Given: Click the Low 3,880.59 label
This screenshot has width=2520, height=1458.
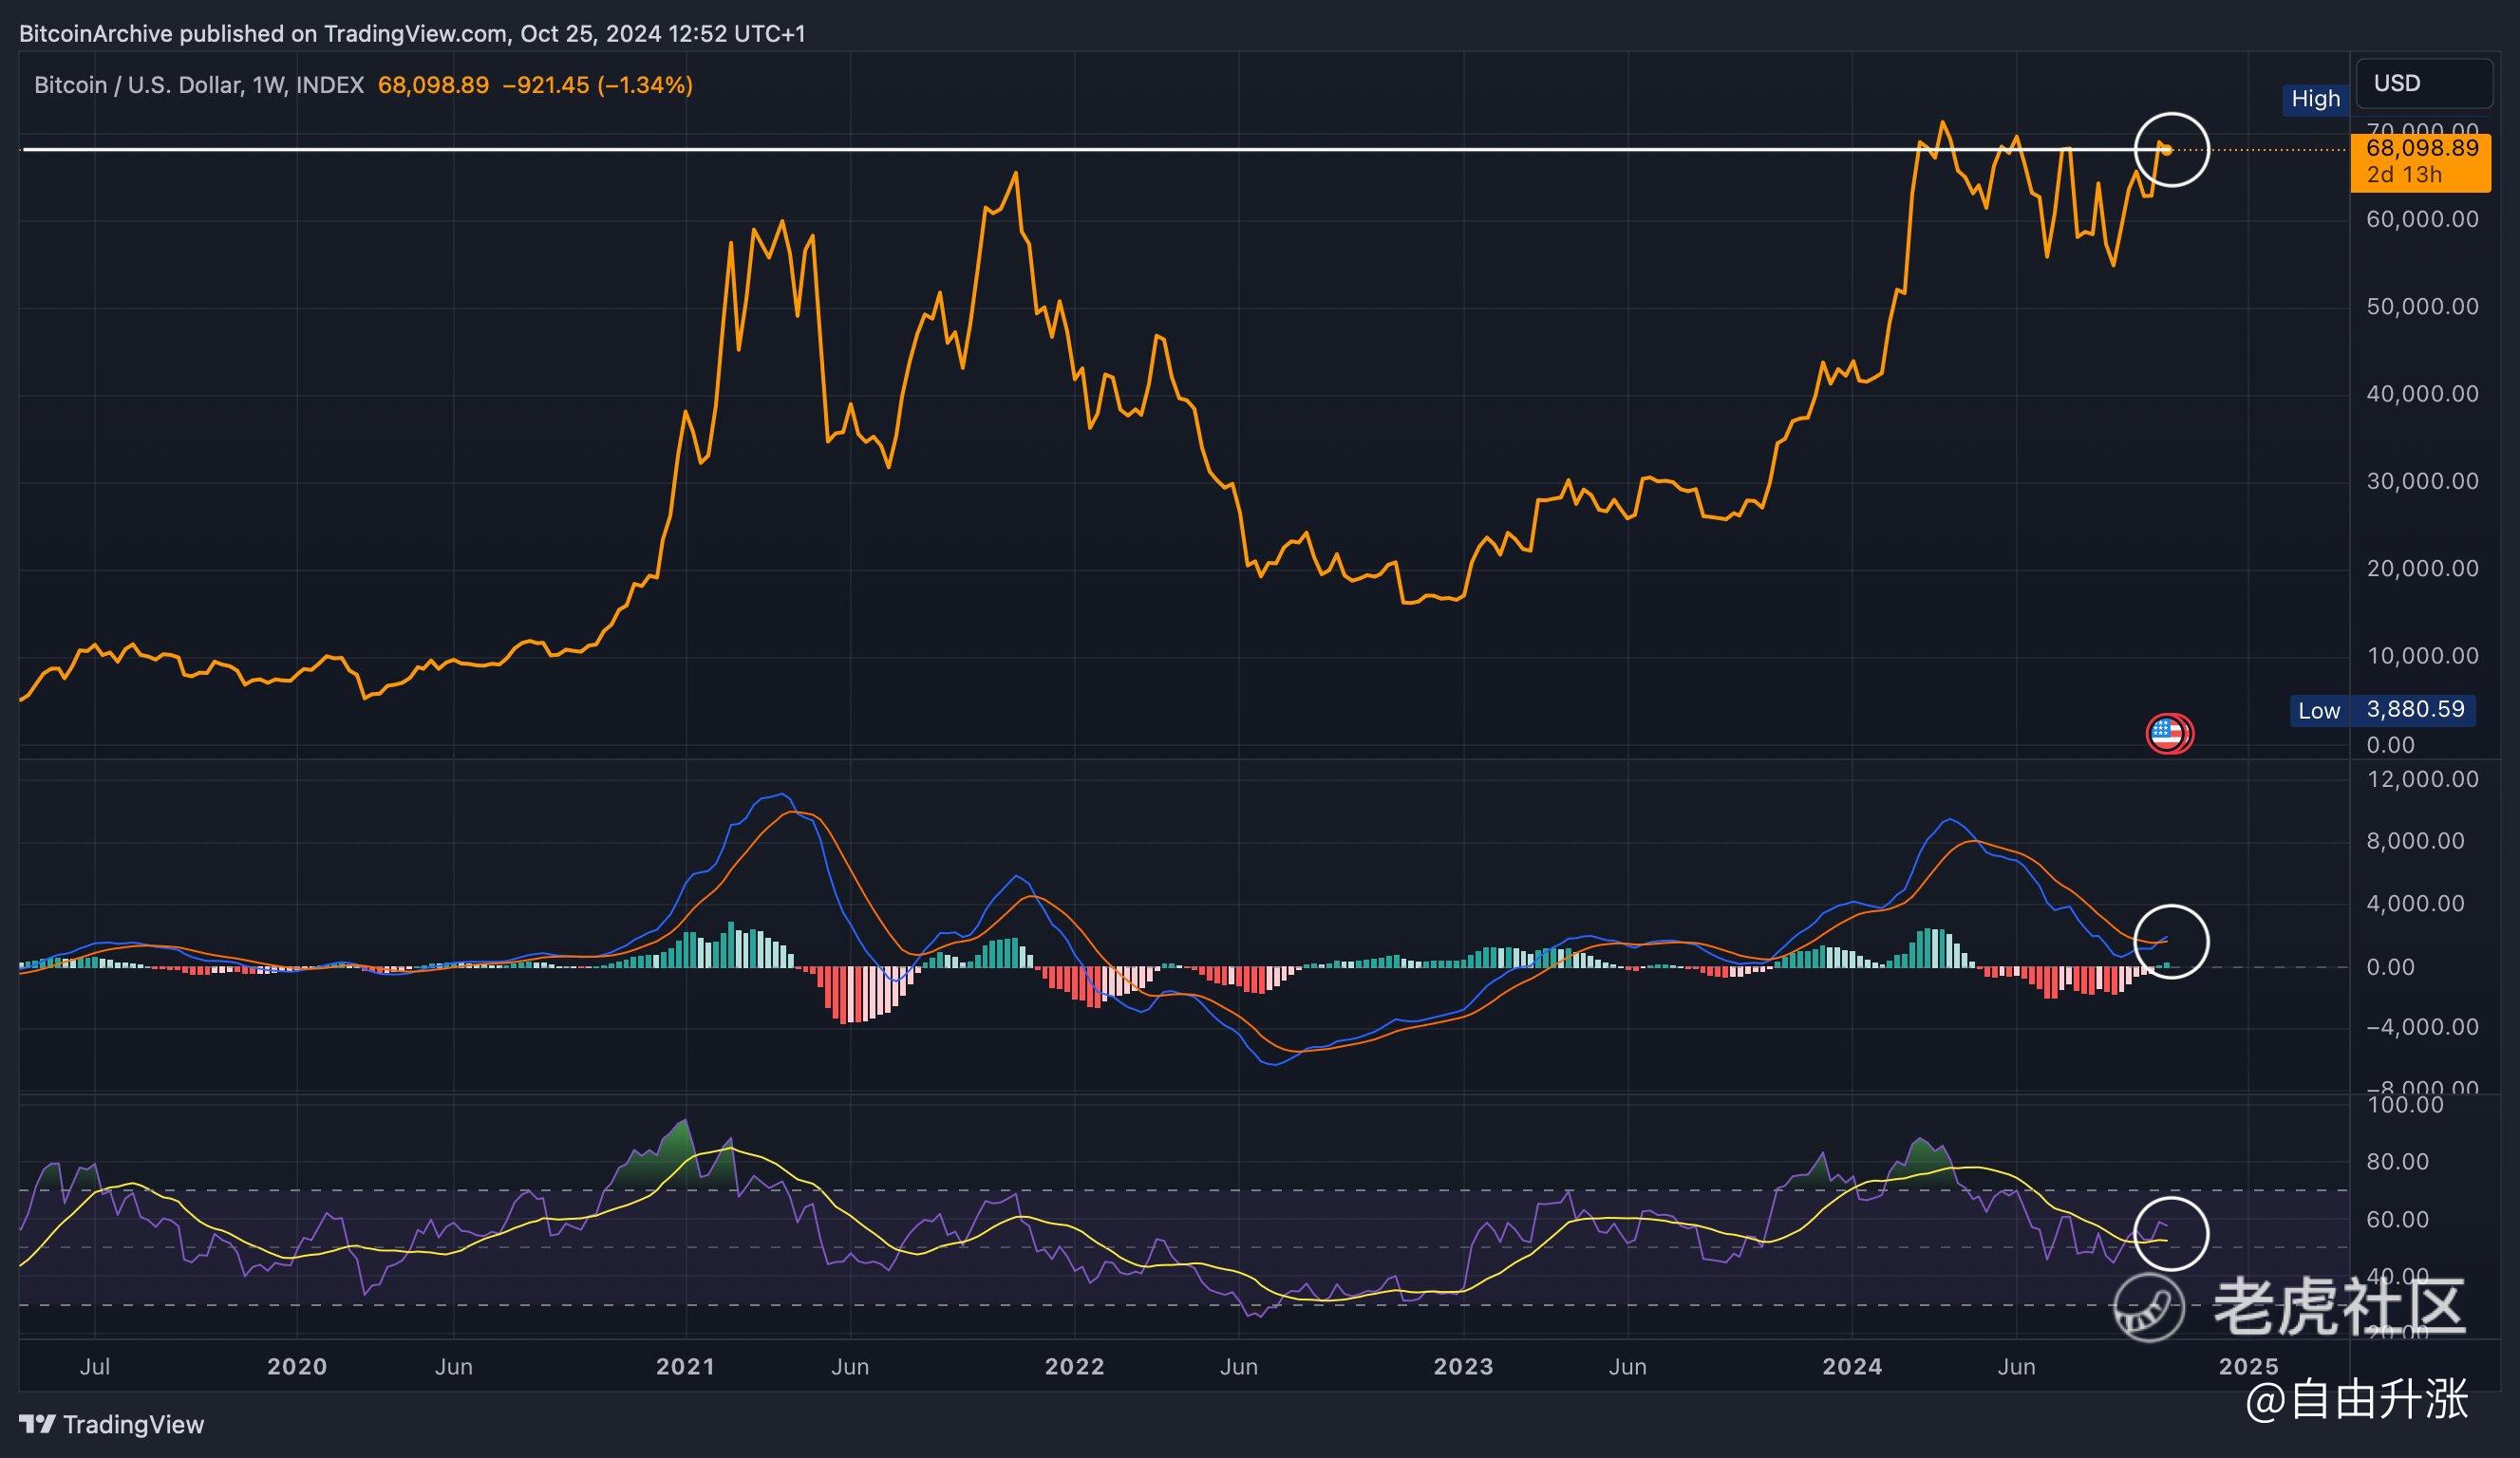Looking at the screenshot, I should [x=2383, y=710].
